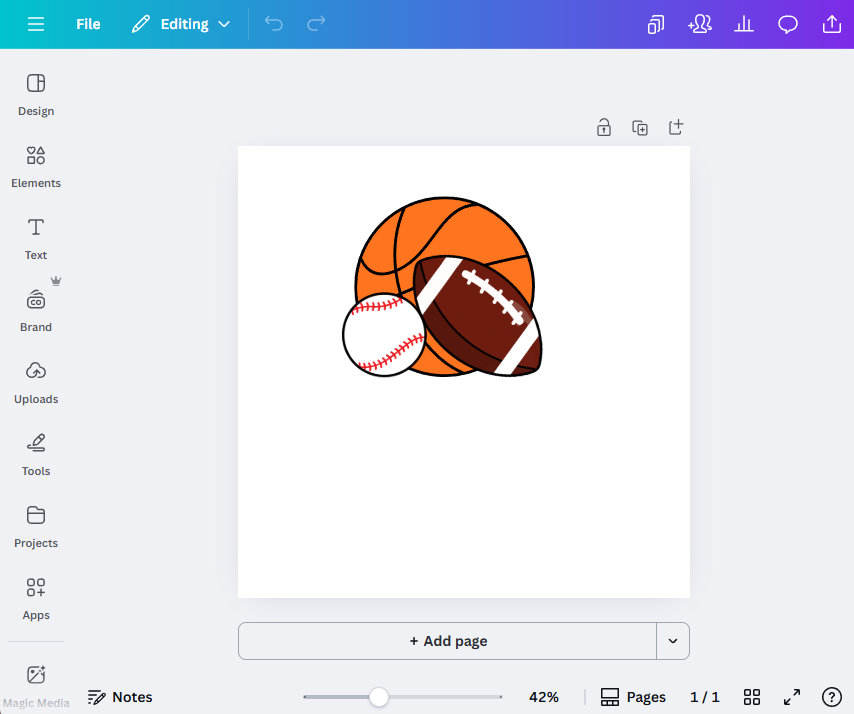
Task: Click the Undo arrow
Action: pyautogui.click(x=274, y=24)
